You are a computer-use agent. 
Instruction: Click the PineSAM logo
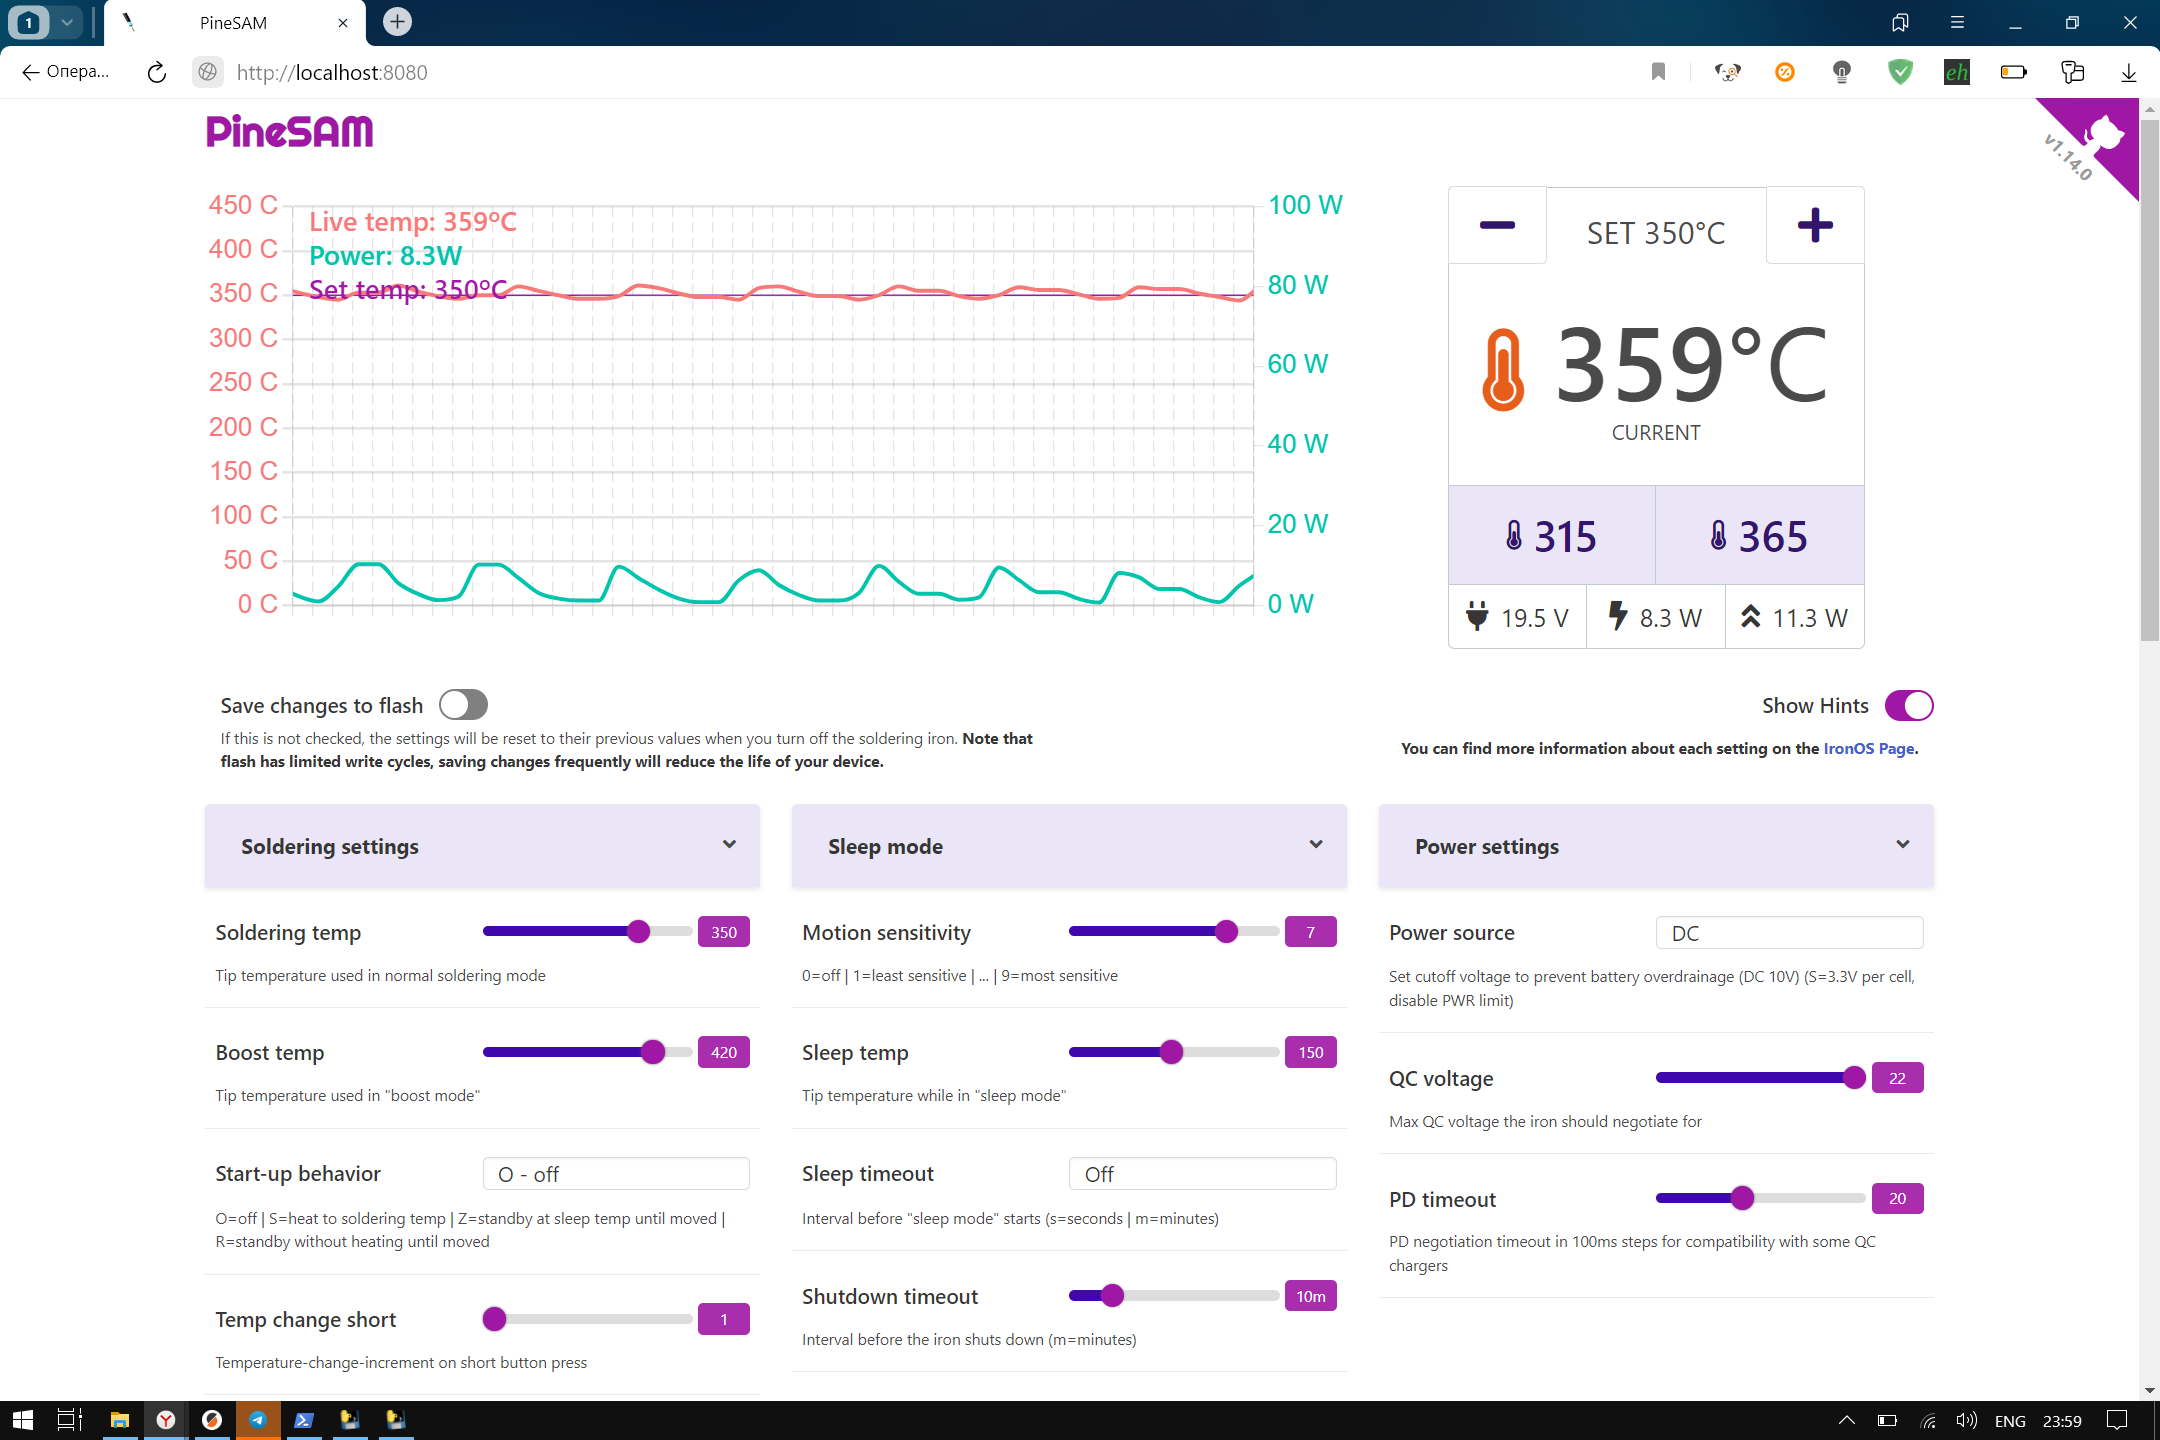pyautogui.click(x=289, y=131)
